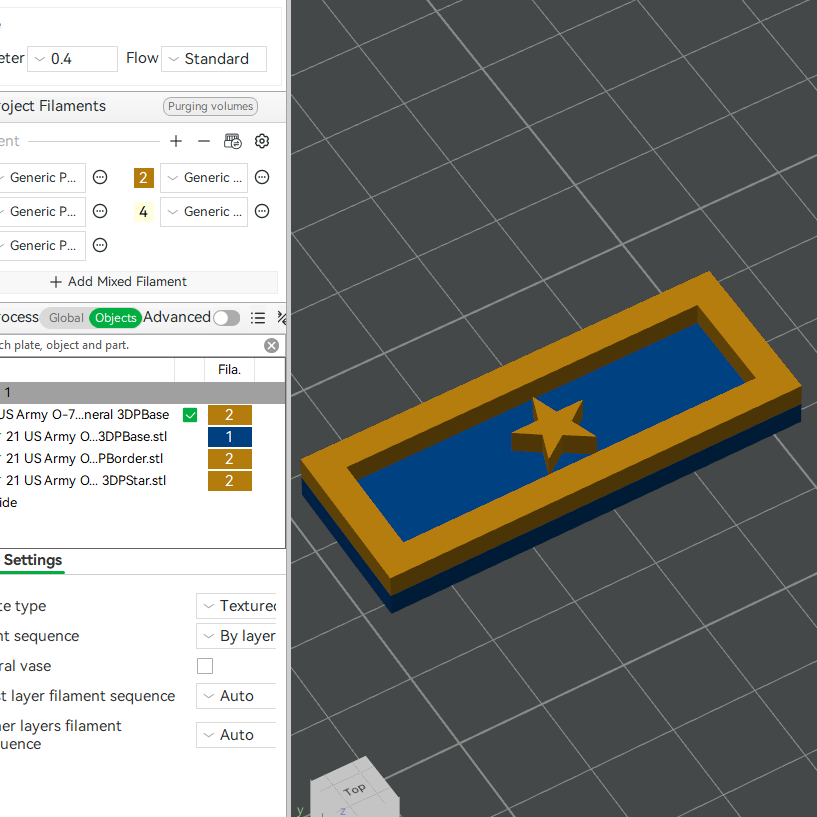Select 21 US Army O... 3DPStar.stl part
Viewport: 817px width, 817px height.
[x=86, y=480]
